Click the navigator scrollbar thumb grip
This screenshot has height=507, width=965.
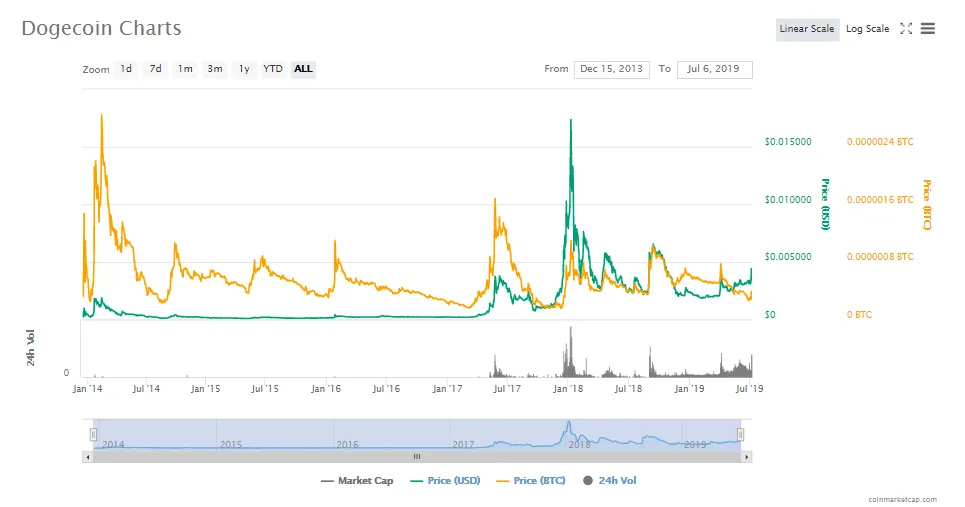(417, 457)
